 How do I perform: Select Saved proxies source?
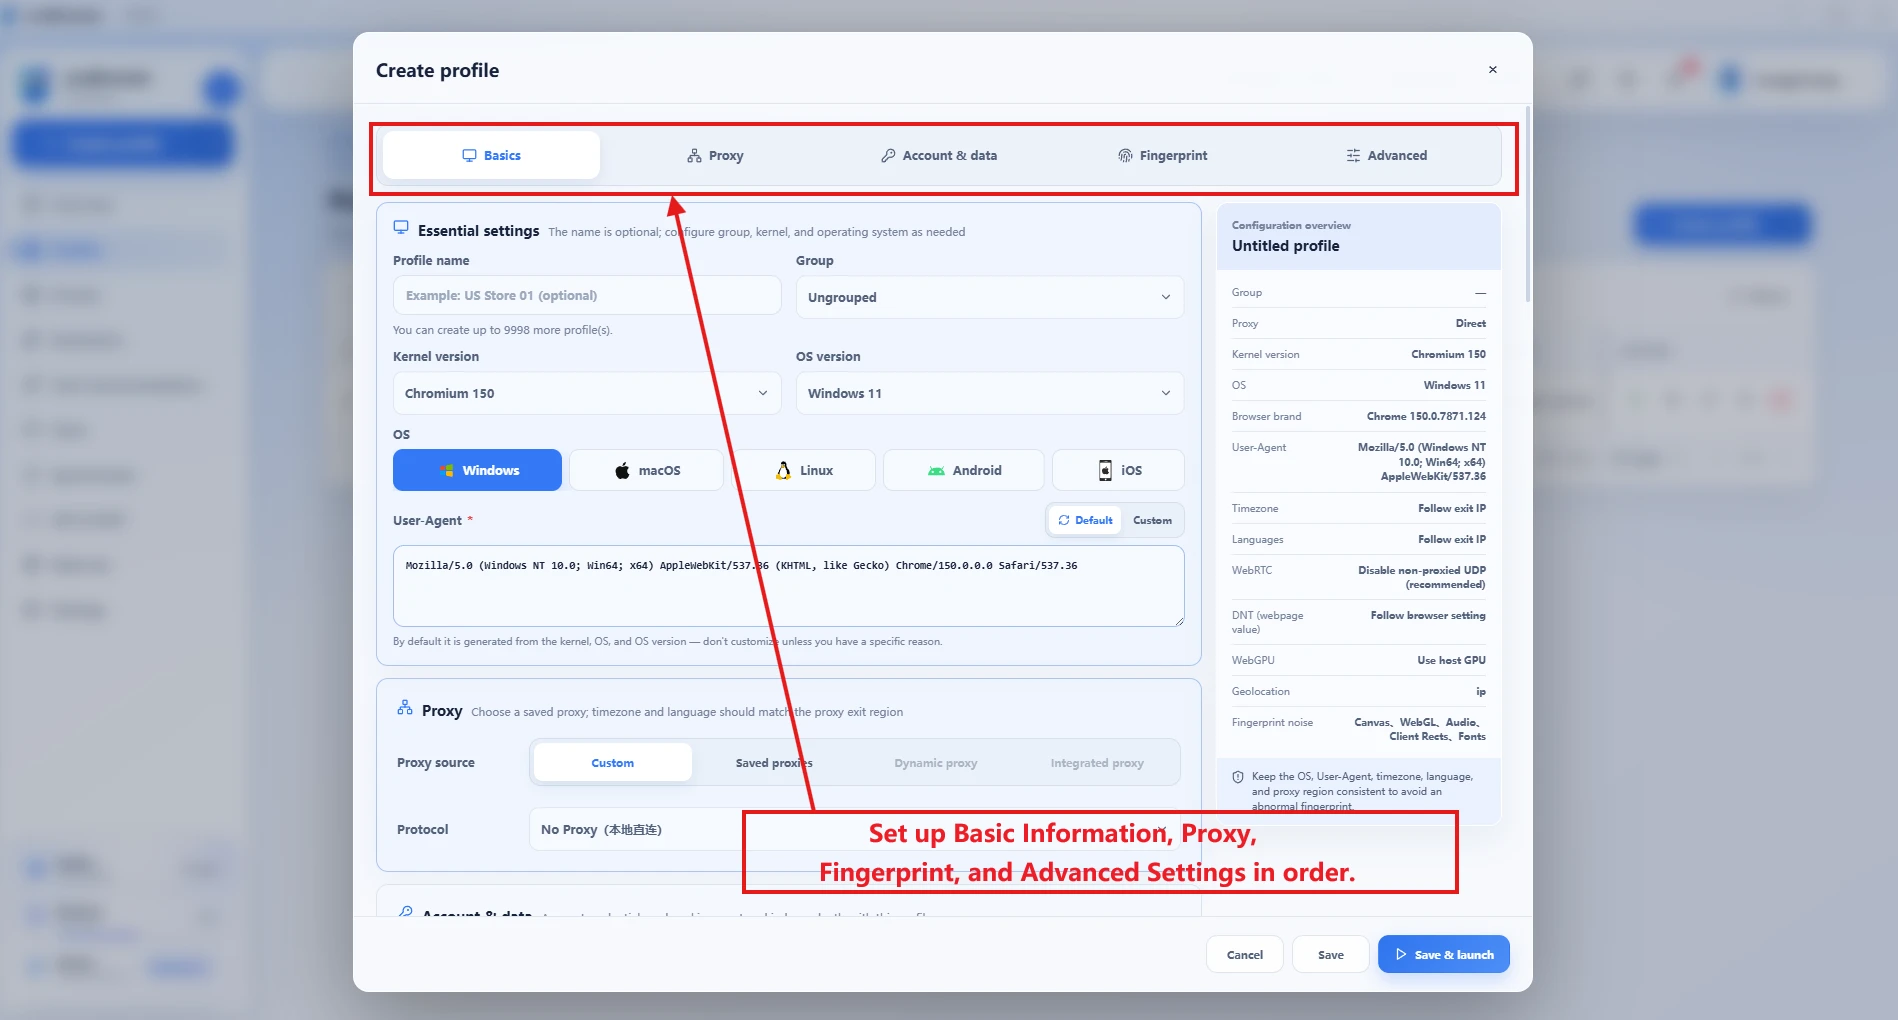[774, 763]
